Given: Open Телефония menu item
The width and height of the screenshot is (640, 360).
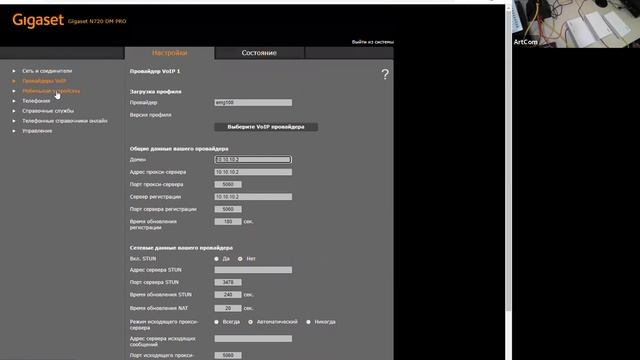Looking at the screenshot, I should (x=36, y=101).
